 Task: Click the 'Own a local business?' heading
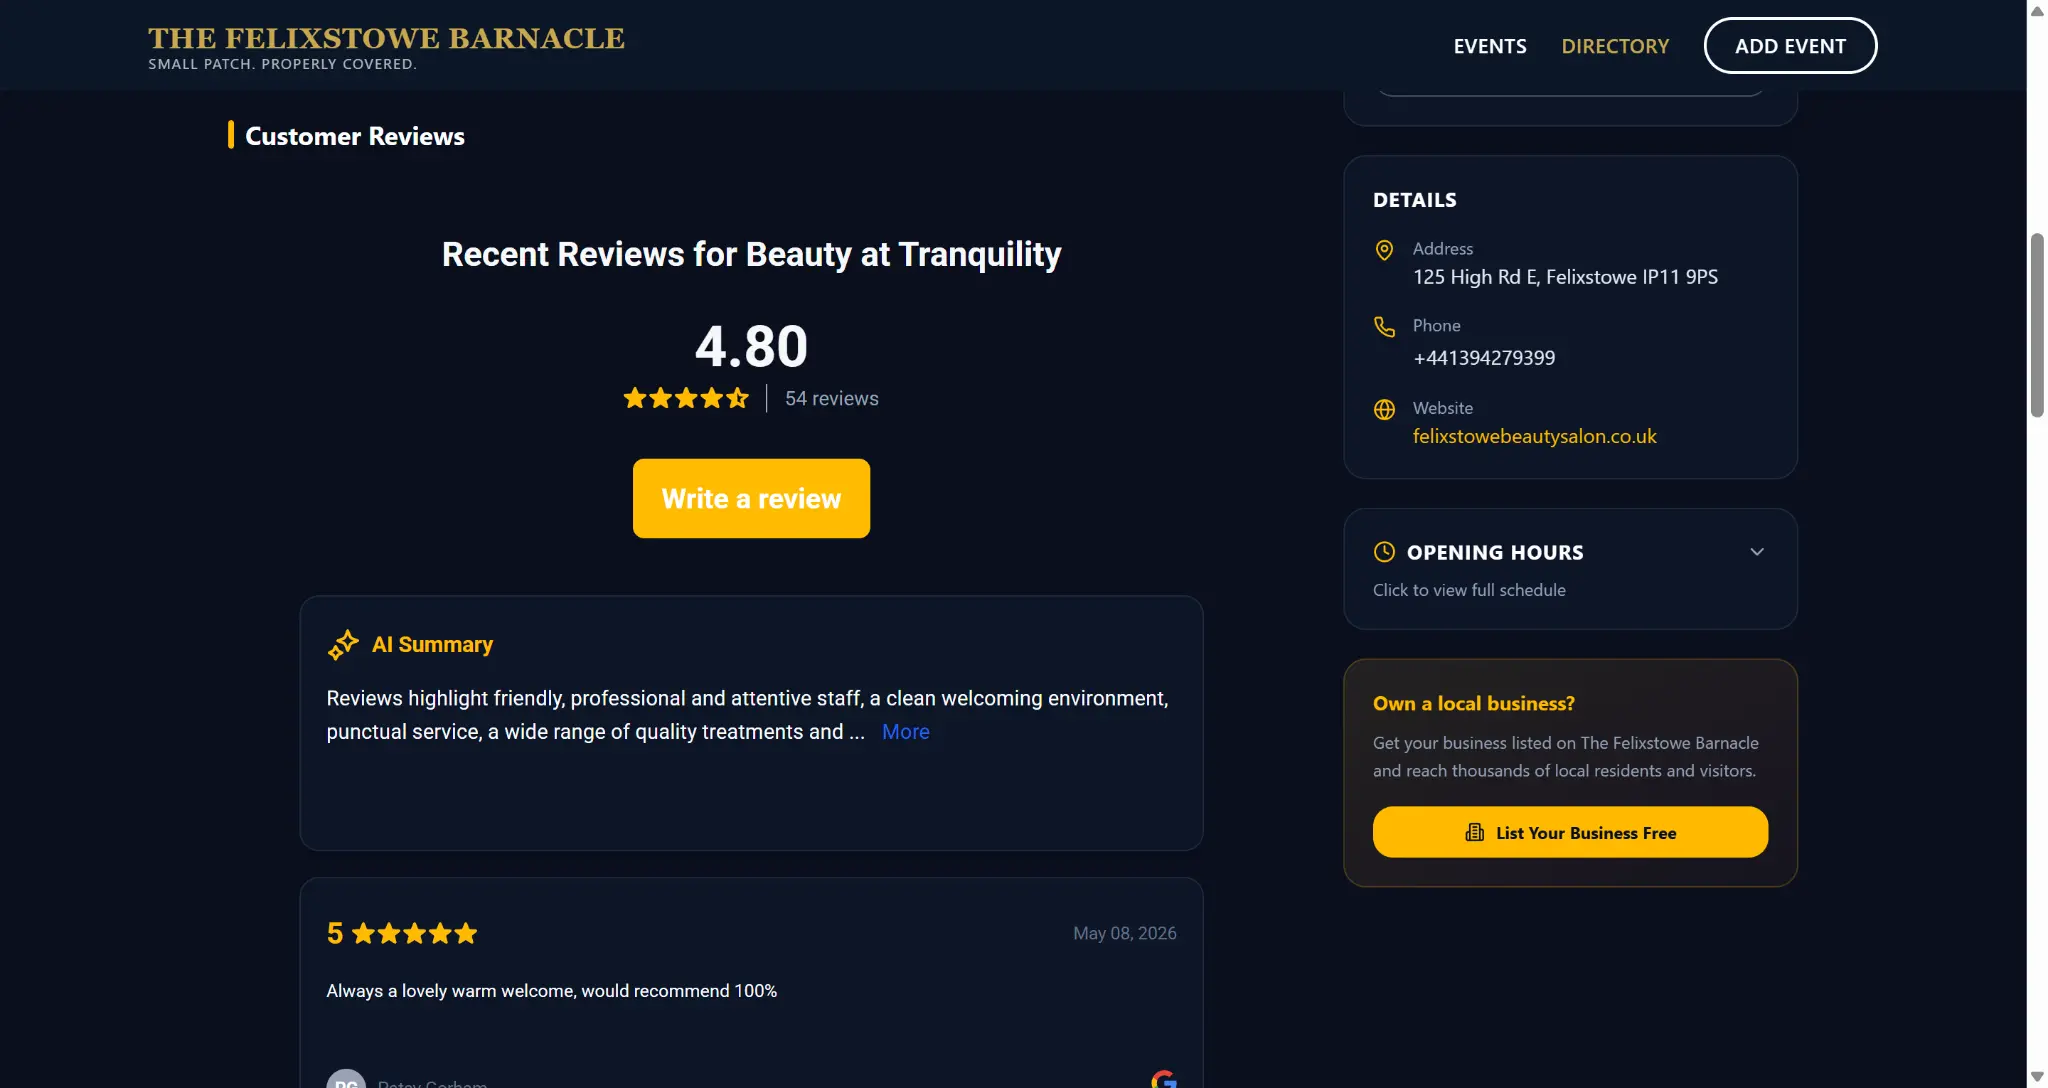1473,703
